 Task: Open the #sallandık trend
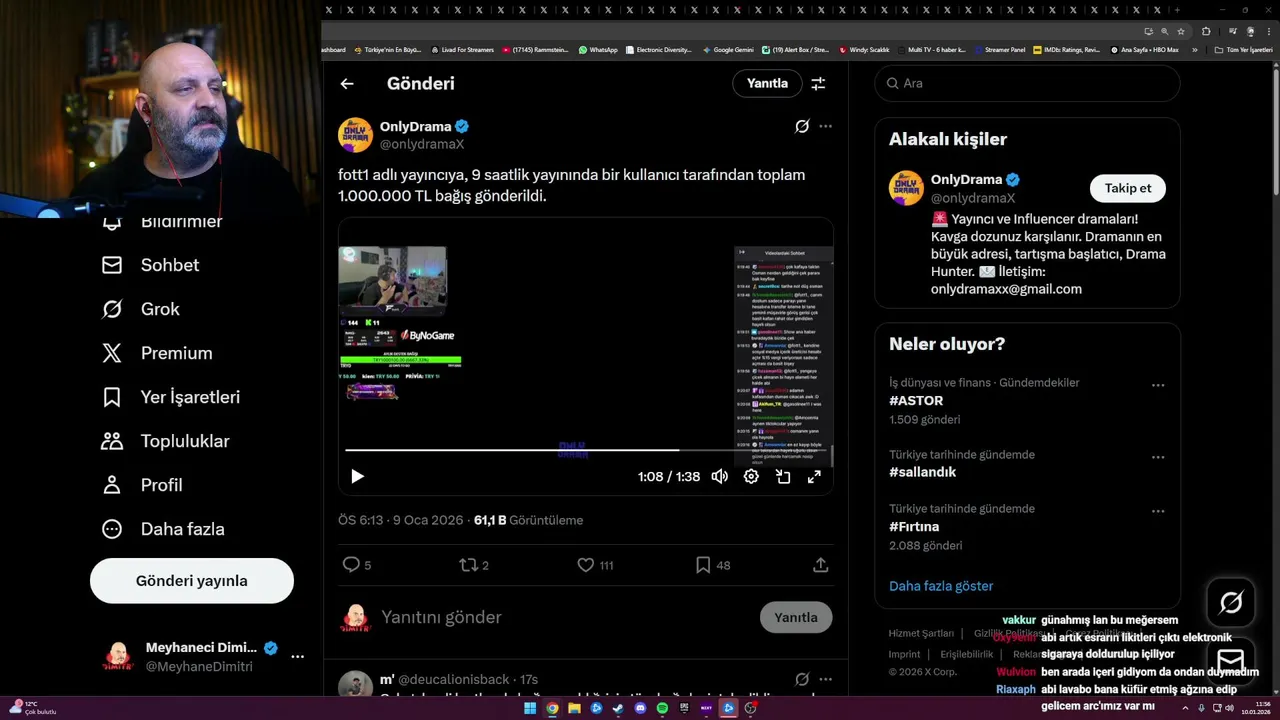point(923,472)
